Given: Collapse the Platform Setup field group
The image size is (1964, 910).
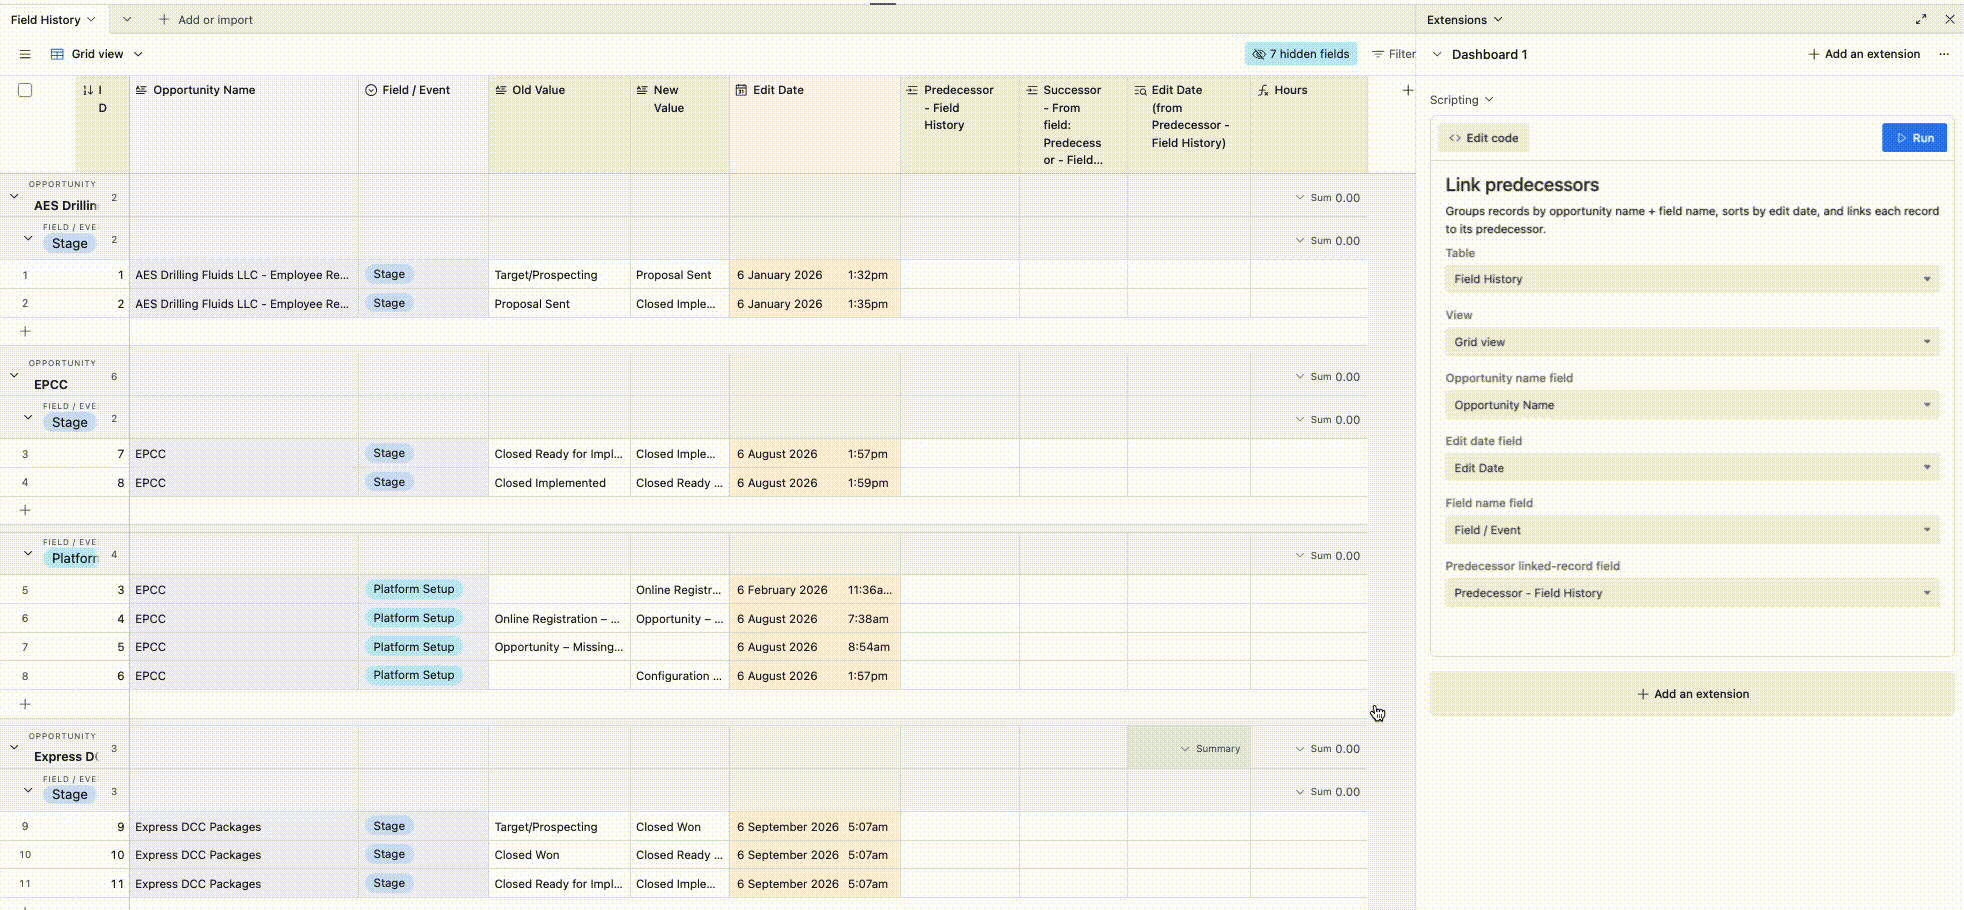Looking at the screenshot, I should pyautogui.click(x=28, y=553).
